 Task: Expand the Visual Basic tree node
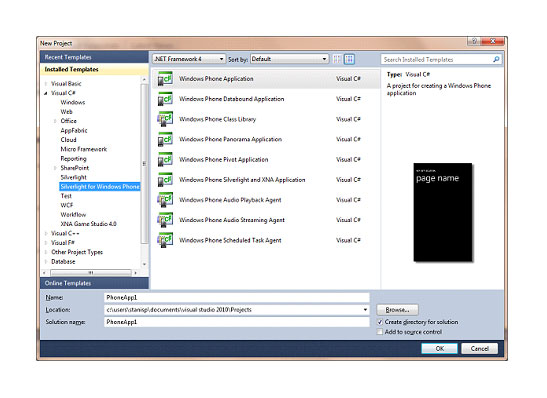click(46, 84)
